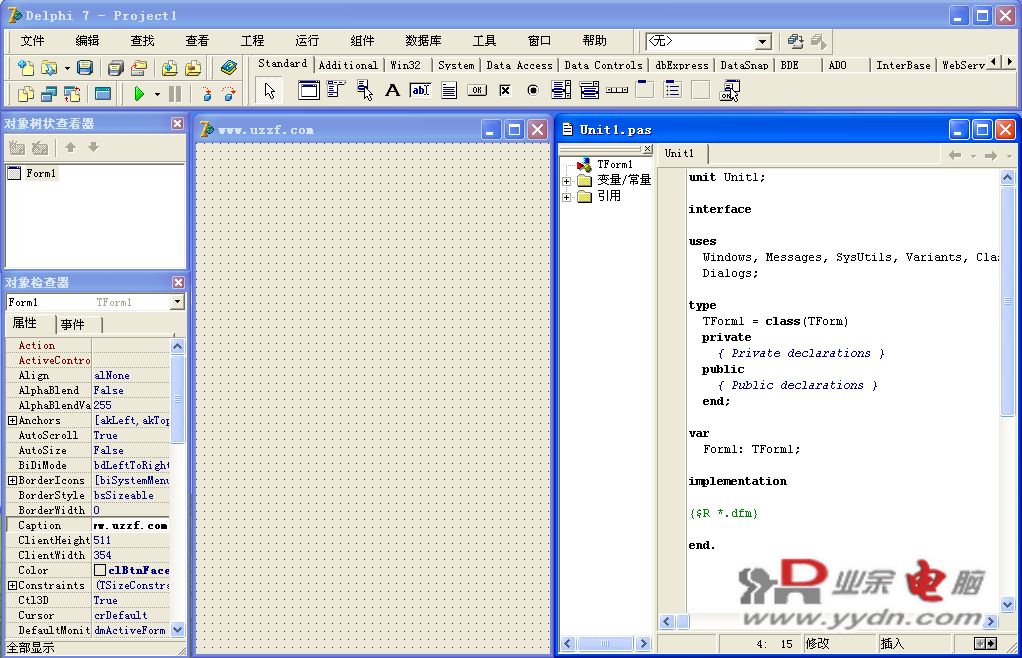1022x658 pixels.
Task: Expand the Anchors property
Action: pos(12,421)
